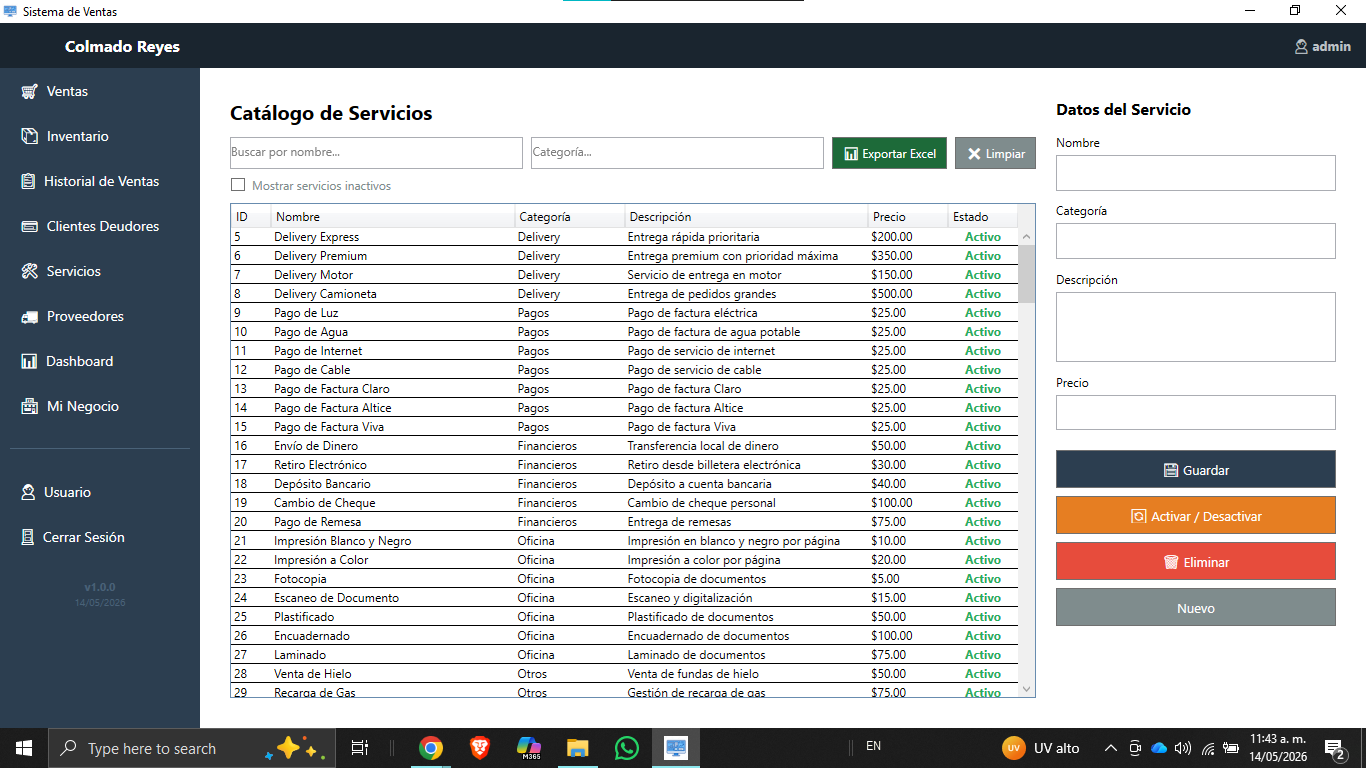The height and width of the screenshot is (768, 1366).
Task: Click the admin user icon in header
Action: tap(1301, 46)
